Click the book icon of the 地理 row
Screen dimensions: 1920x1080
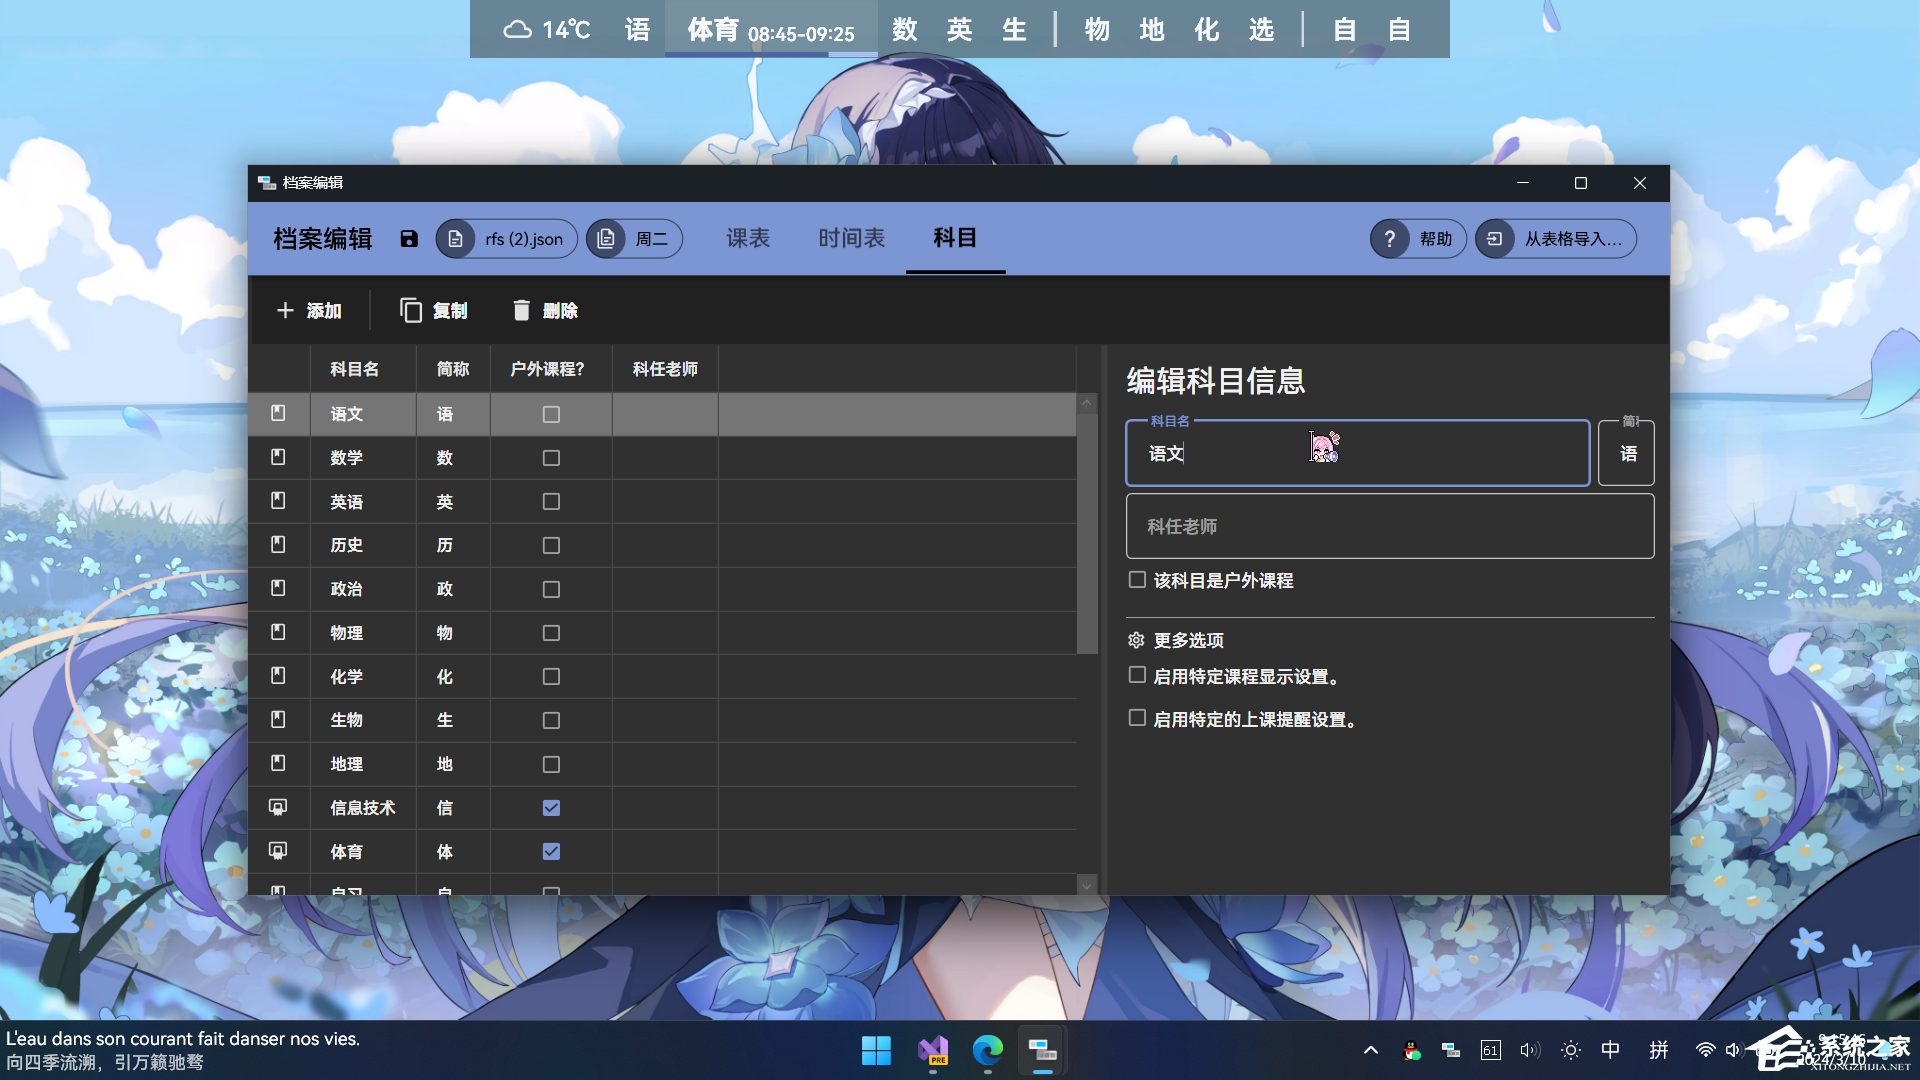278,763
